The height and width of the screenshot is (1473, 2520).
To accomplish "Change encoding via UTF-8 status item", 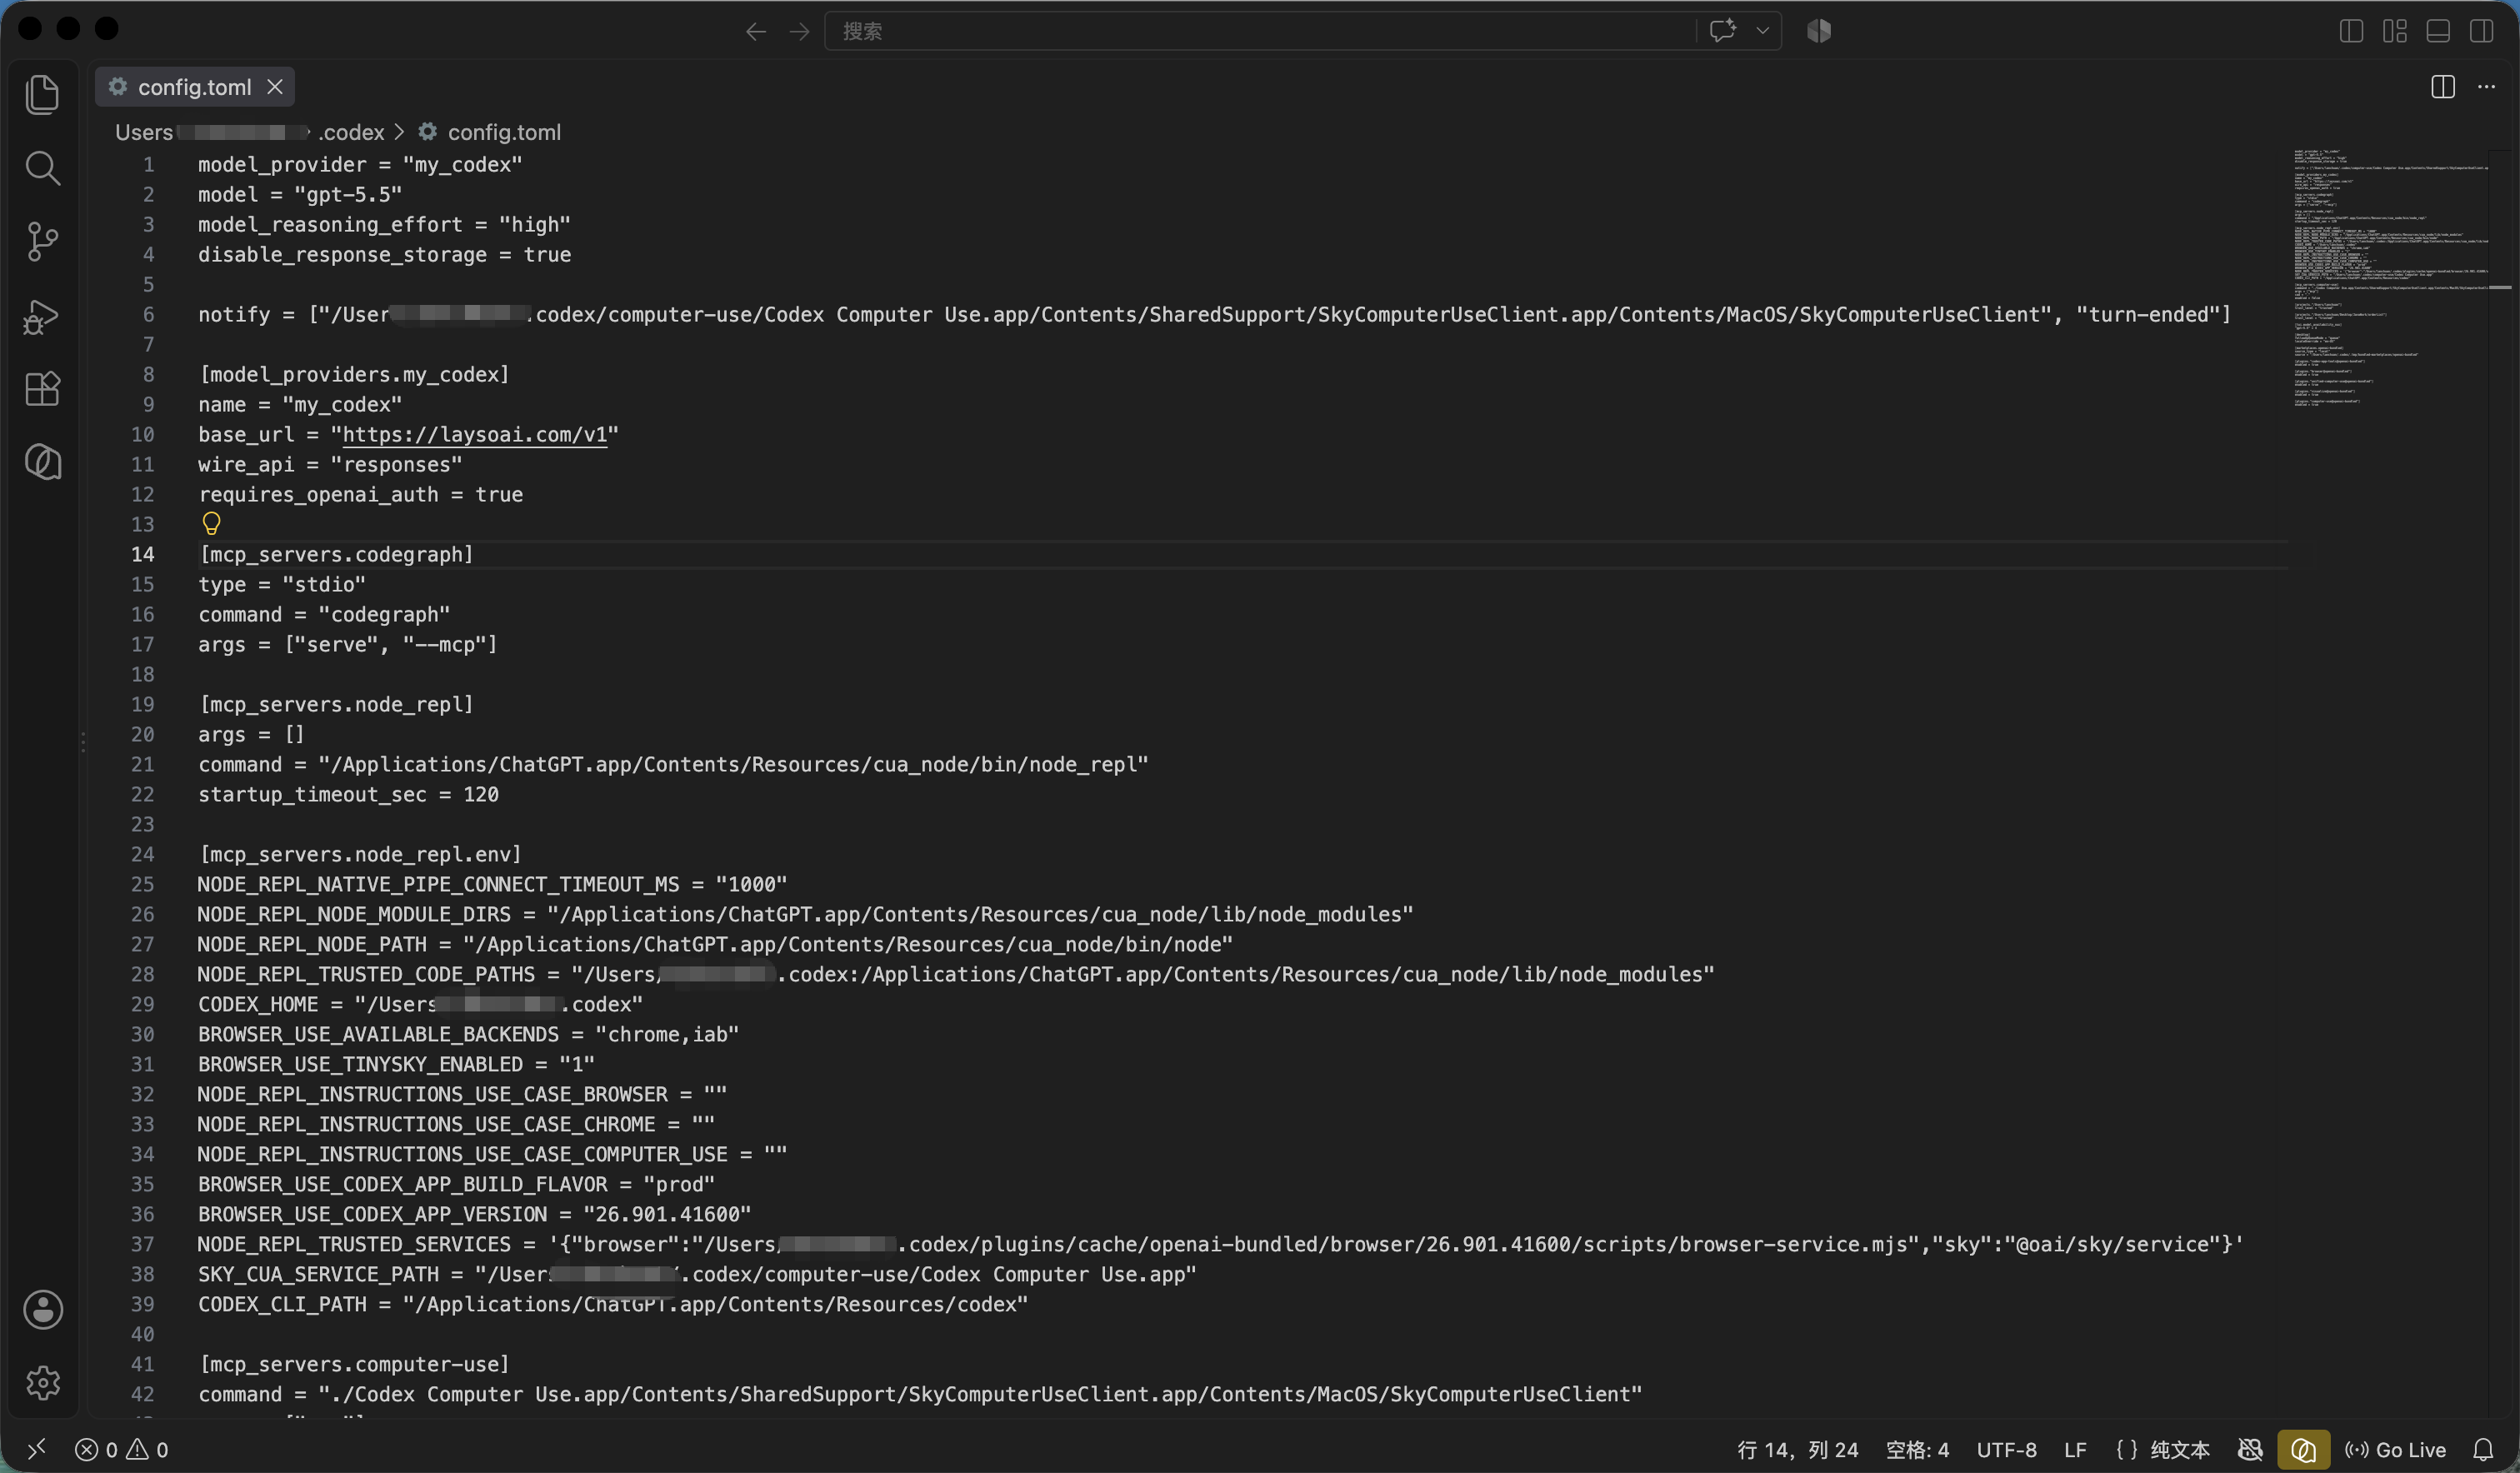I will 2006,1449.
